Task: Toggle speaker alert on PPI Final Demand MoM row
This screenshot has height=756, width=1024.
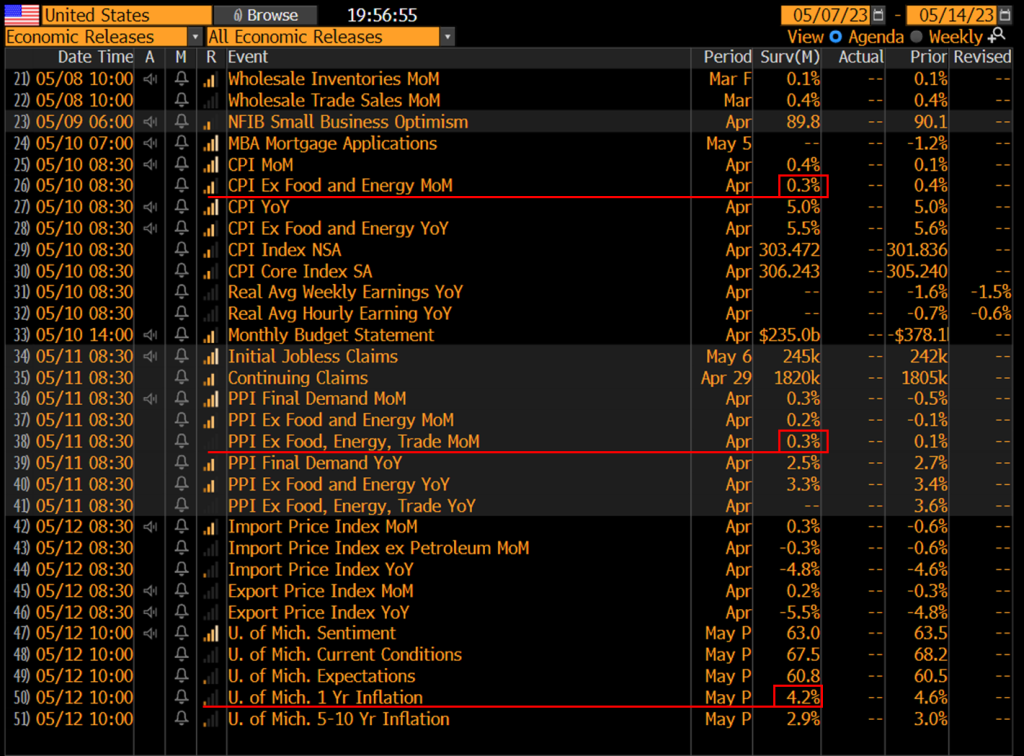Action: [151, 399]
